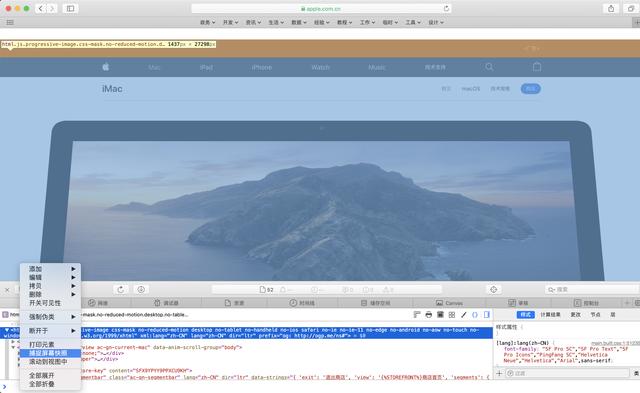Open the 计算结果 styles tab
The image size is (640, 393).
pyautogui.click(x=550, y=315)
